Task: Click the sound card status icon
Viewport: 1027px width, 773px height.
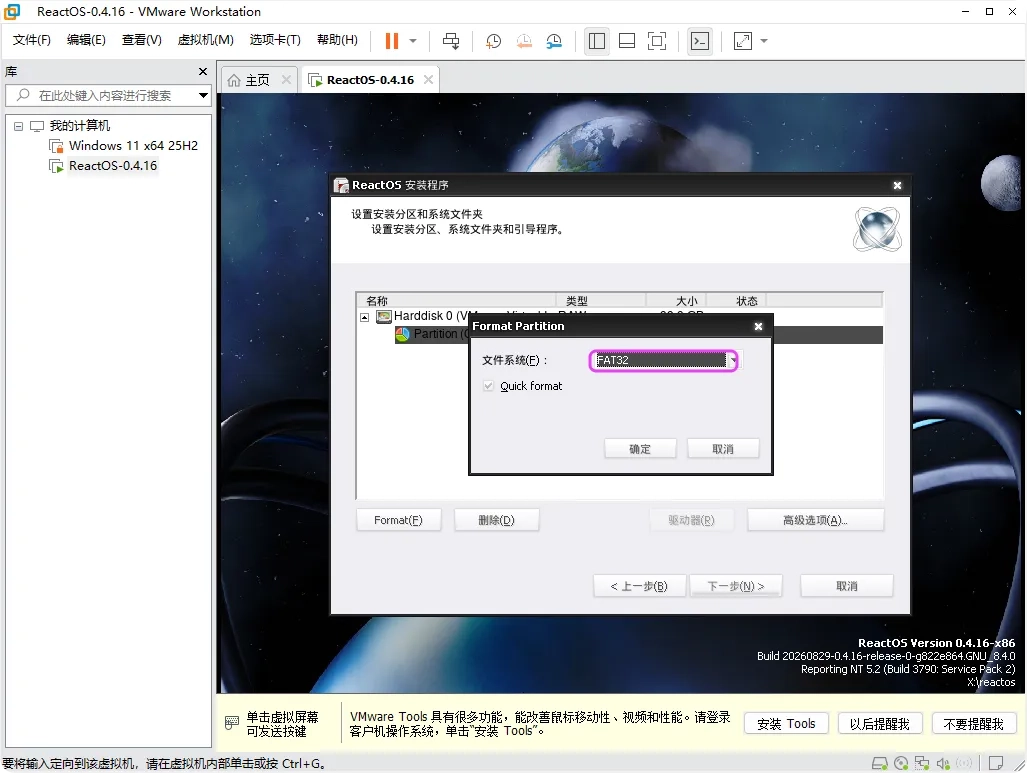Action: [x=943, y=763]
